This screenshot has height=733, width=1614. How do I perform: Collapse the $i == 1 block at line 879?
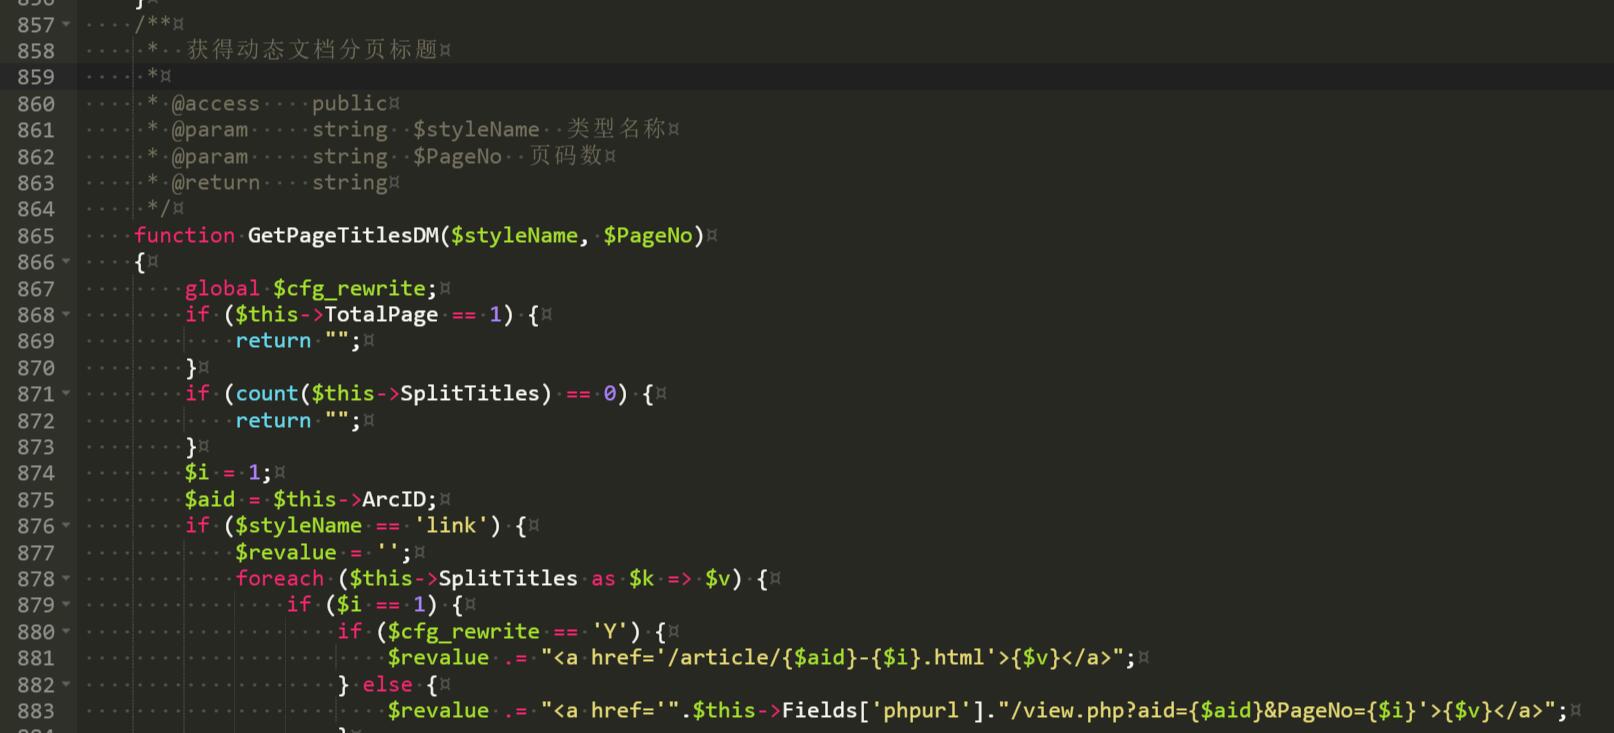tap(67, 605)
